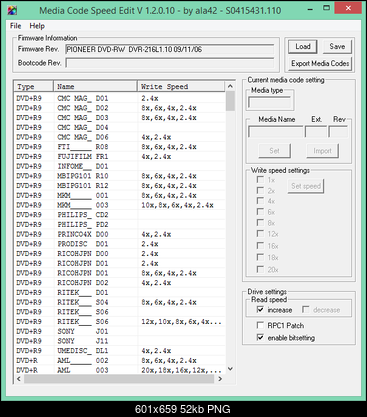Toggle the 20x write speed checkbox
This screenshot has width=367, height=417.
pos(260,269)
